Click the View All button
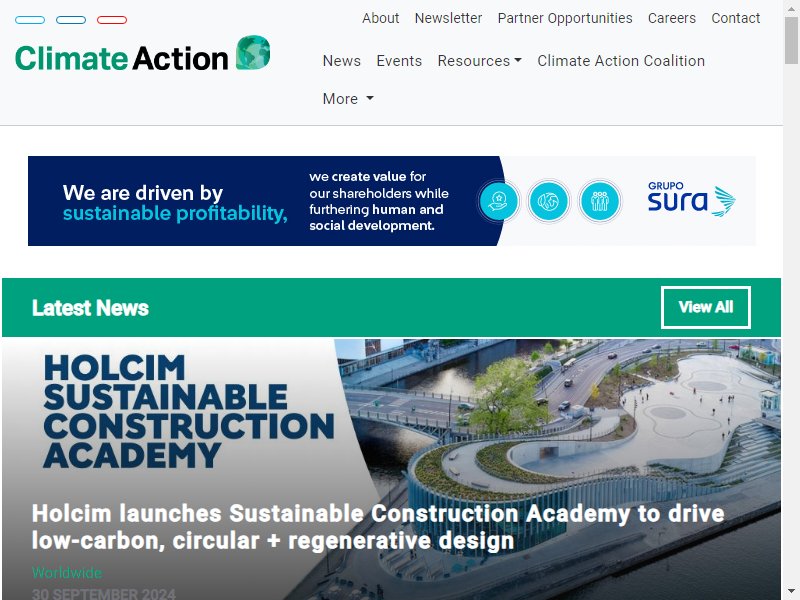800x600 pixels. pos(706,307)
